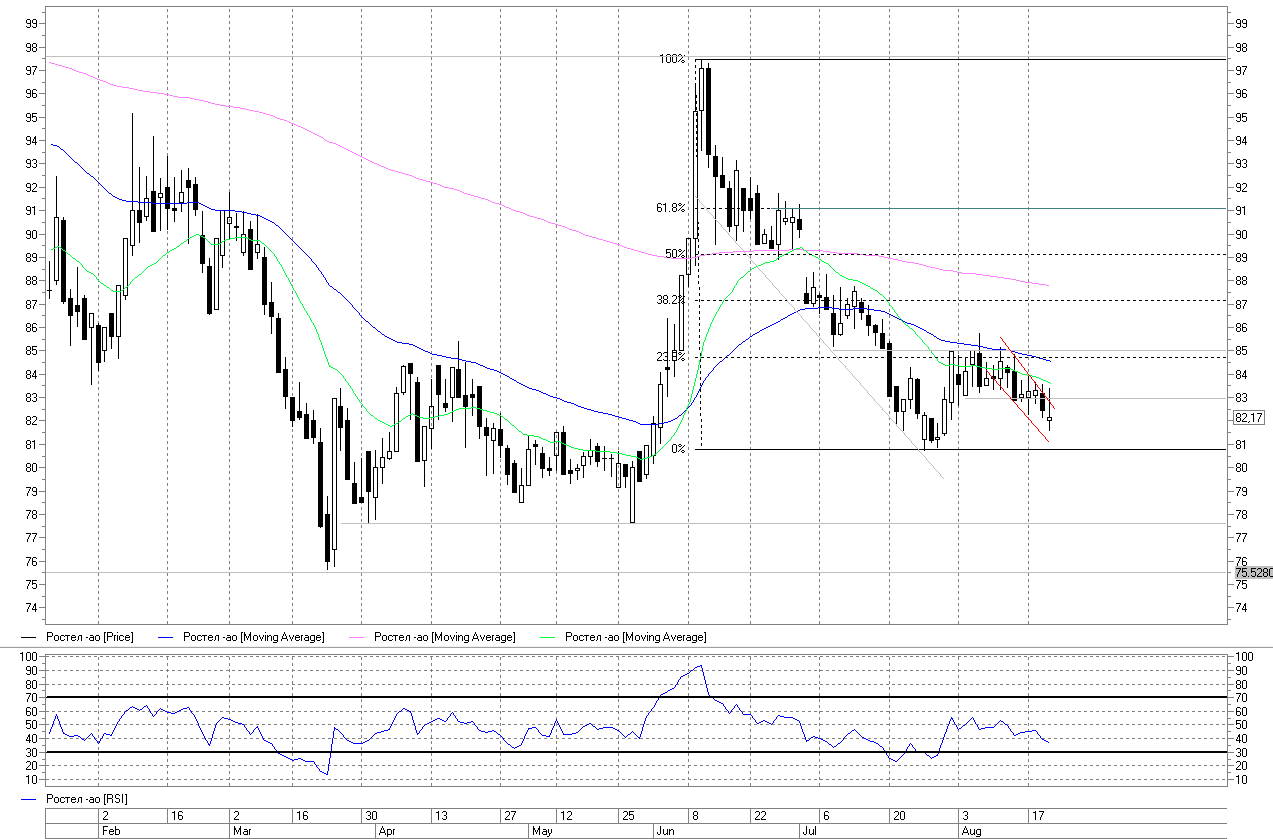Click the date label 17 in August

[1037, 816]
